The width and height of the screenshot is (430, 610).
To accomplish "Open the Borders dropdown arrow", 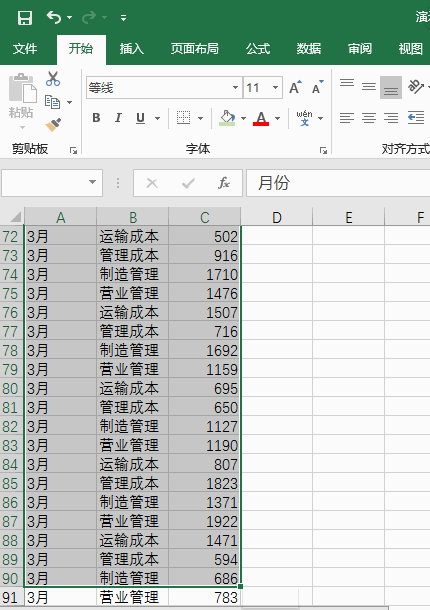I will (x=200, y=118).
